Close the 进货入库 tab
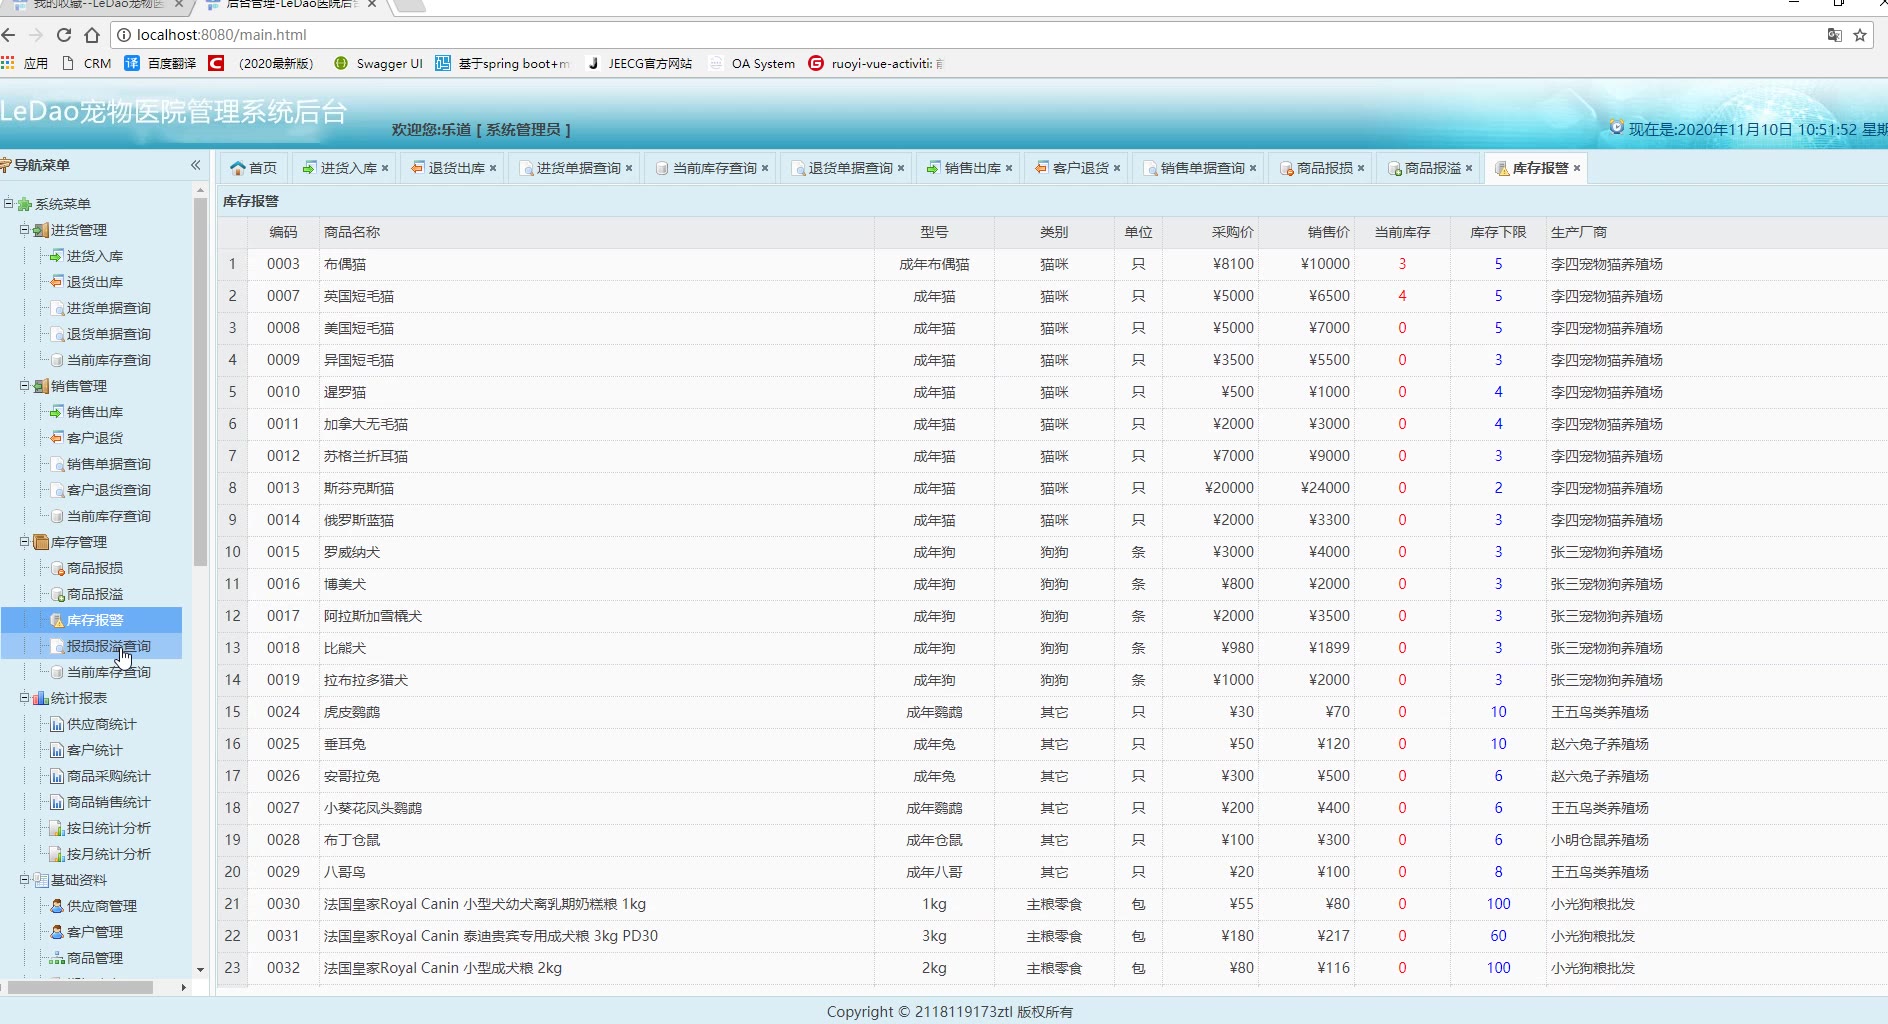The width and height of the screenshot is (1888, 1024). 385,168
